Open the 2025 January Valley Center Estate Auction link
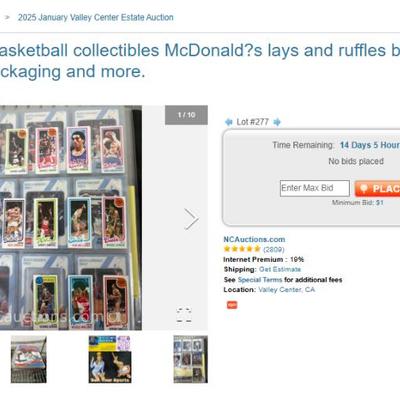The image size is (400, 400). 96,17
